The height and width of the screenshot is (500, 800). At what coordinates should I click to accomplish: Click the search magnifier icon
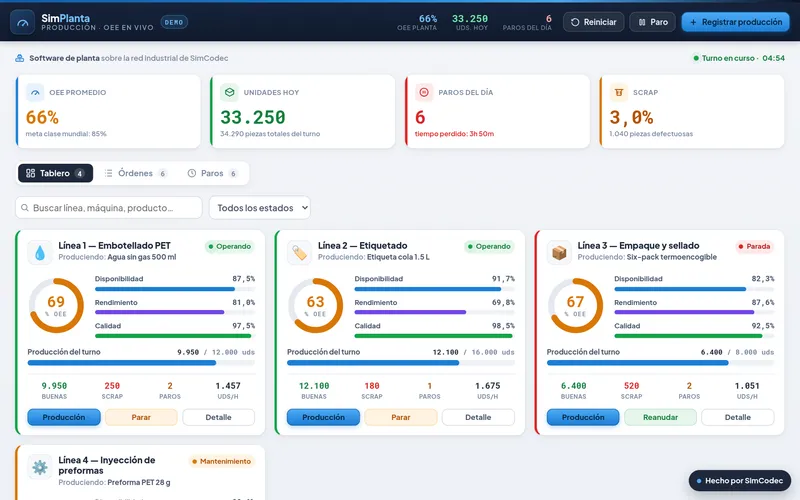coord(25,208)
